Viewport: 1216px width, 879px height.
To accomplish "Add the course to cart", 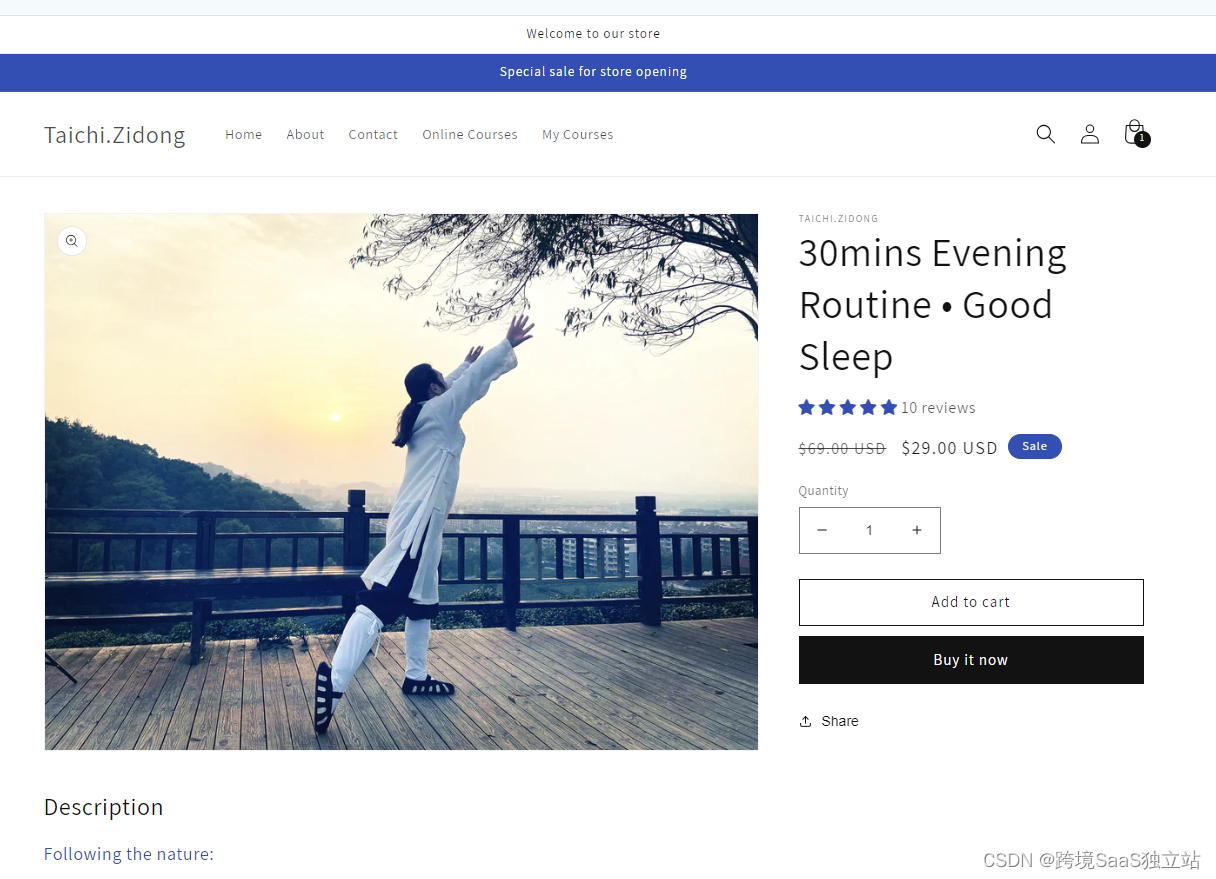I will [x=971, y=602].
